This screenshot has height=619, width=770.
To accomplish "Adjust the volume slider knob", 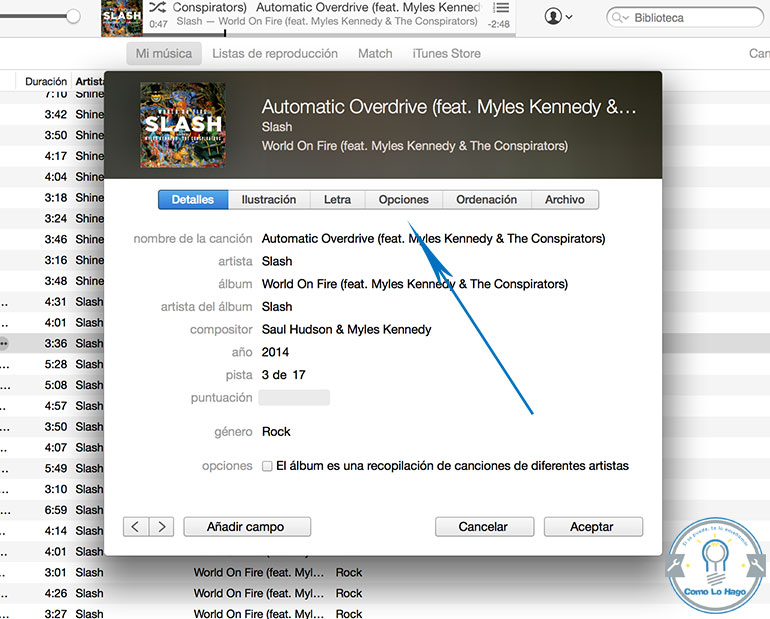I will click(73, 16).
